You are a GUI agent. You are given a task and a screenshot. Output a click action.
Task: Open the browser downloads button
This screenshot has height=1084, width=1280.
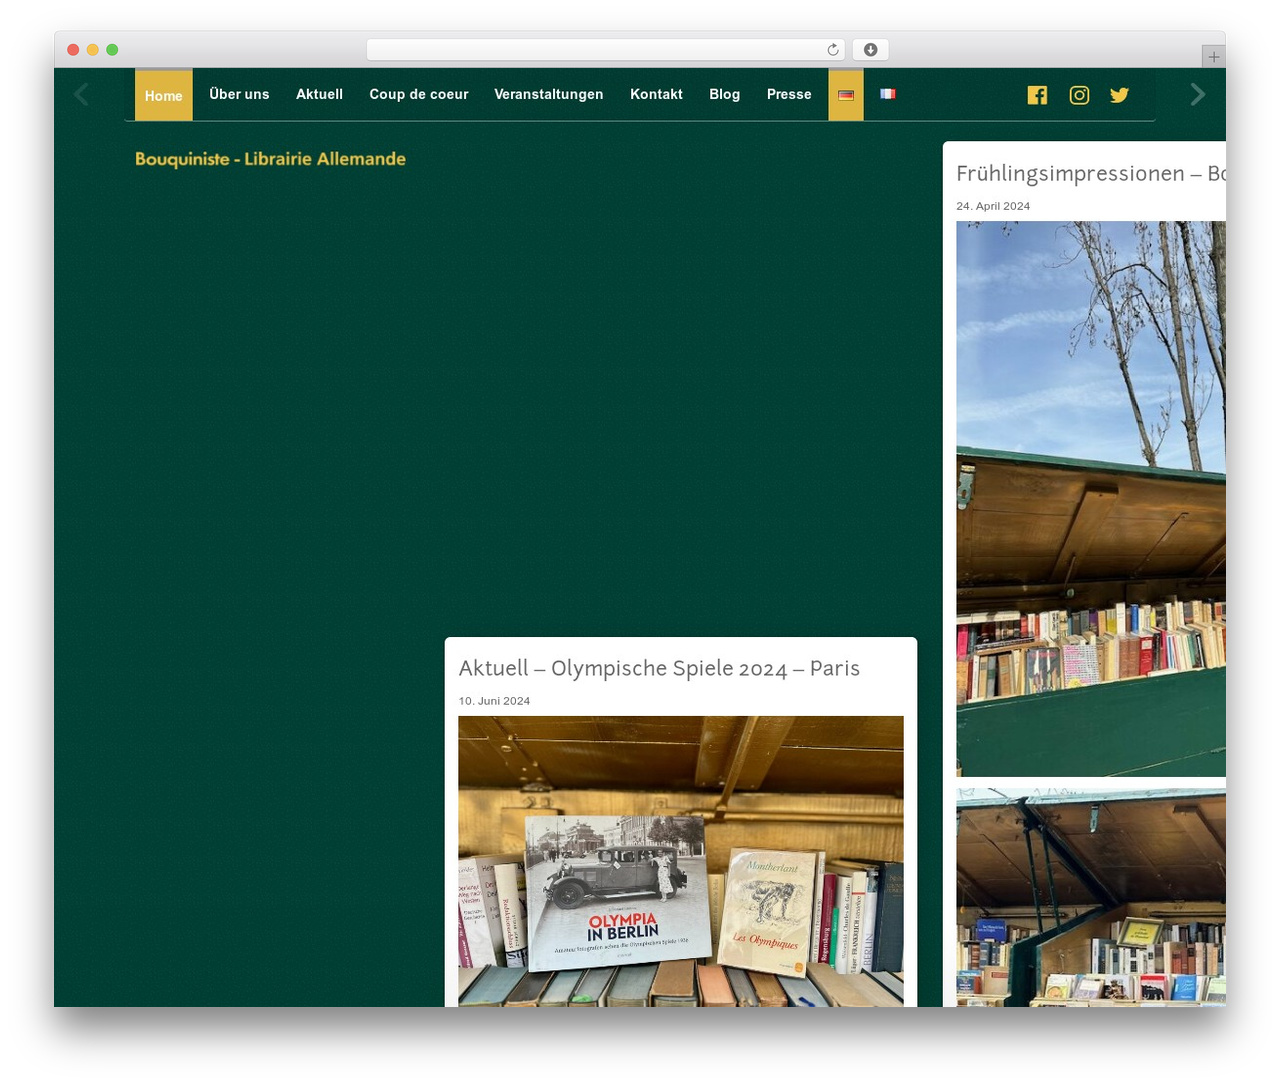(870, 50)
